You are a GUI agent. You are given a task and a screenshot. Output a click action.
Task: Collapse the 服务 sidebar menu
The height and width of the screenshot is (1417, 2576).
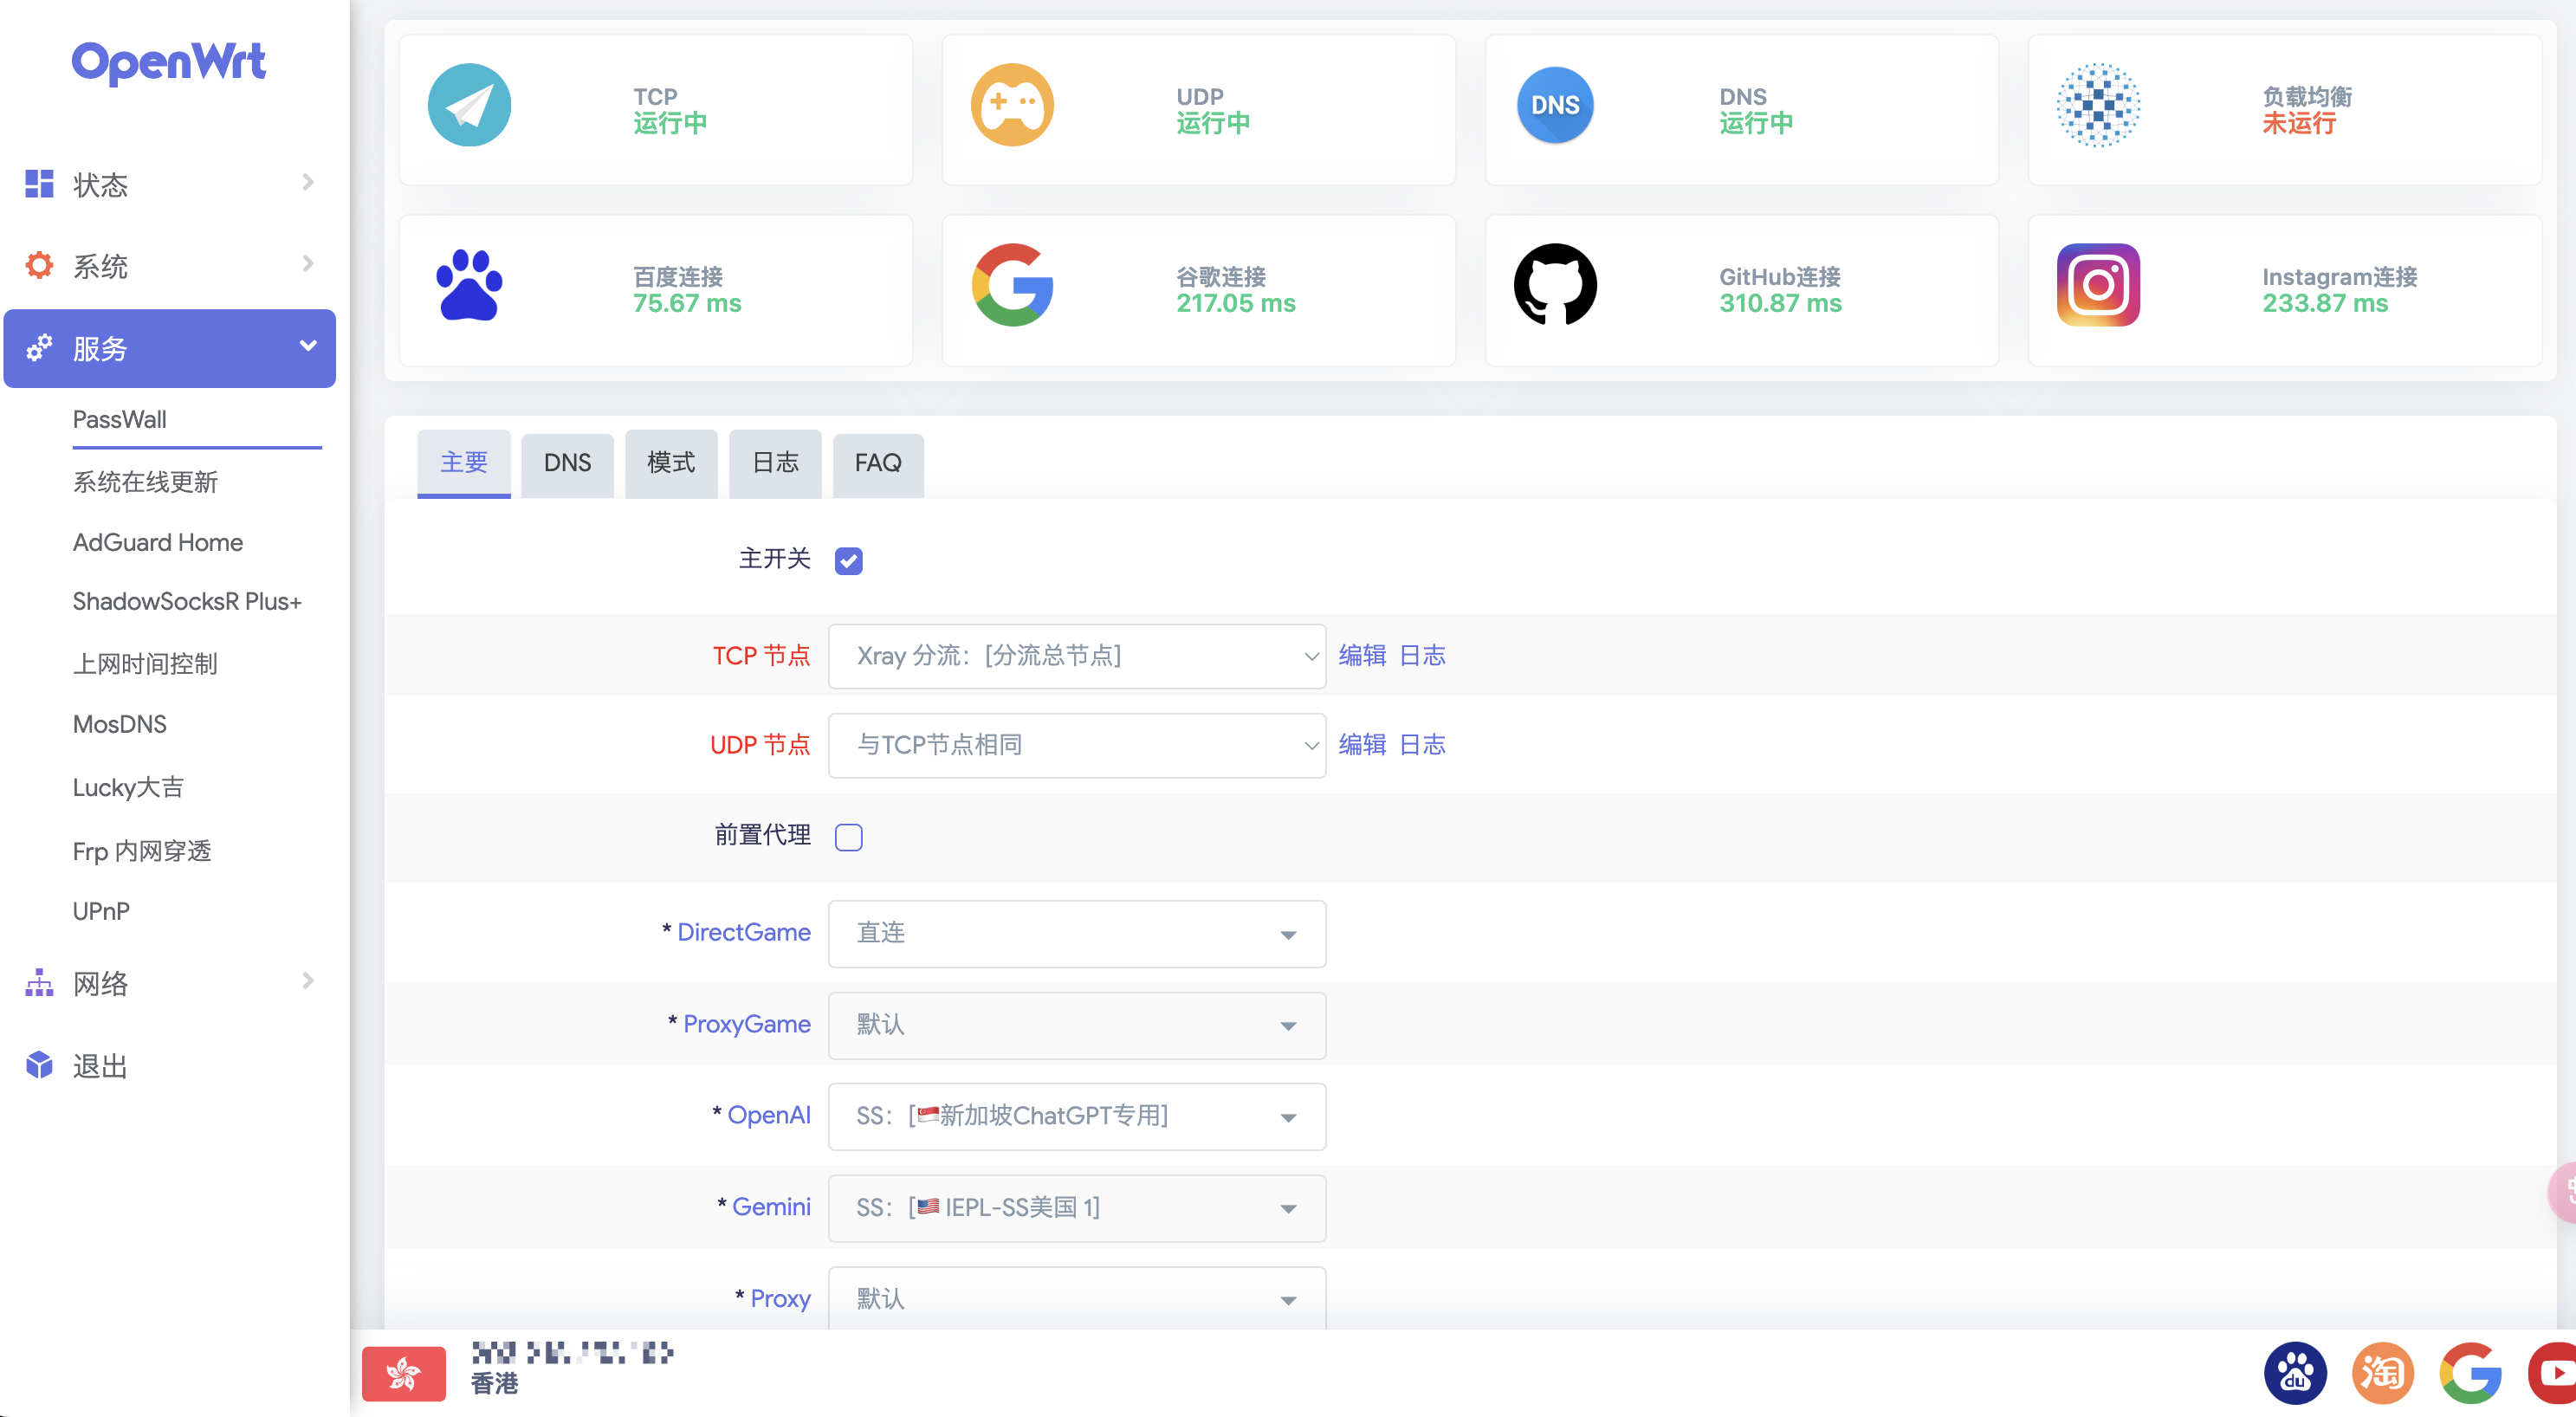pos(170,348)
